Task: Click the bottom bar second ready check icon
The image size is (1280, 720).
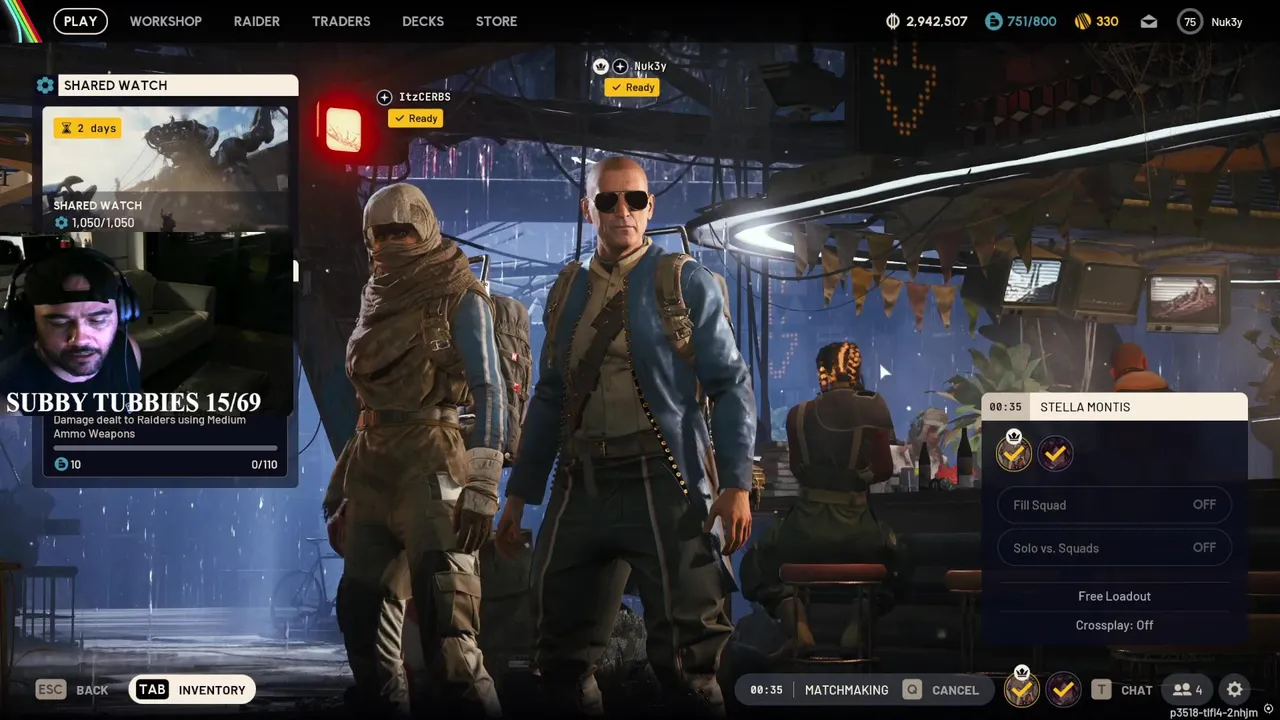Action: [1063, 689]
